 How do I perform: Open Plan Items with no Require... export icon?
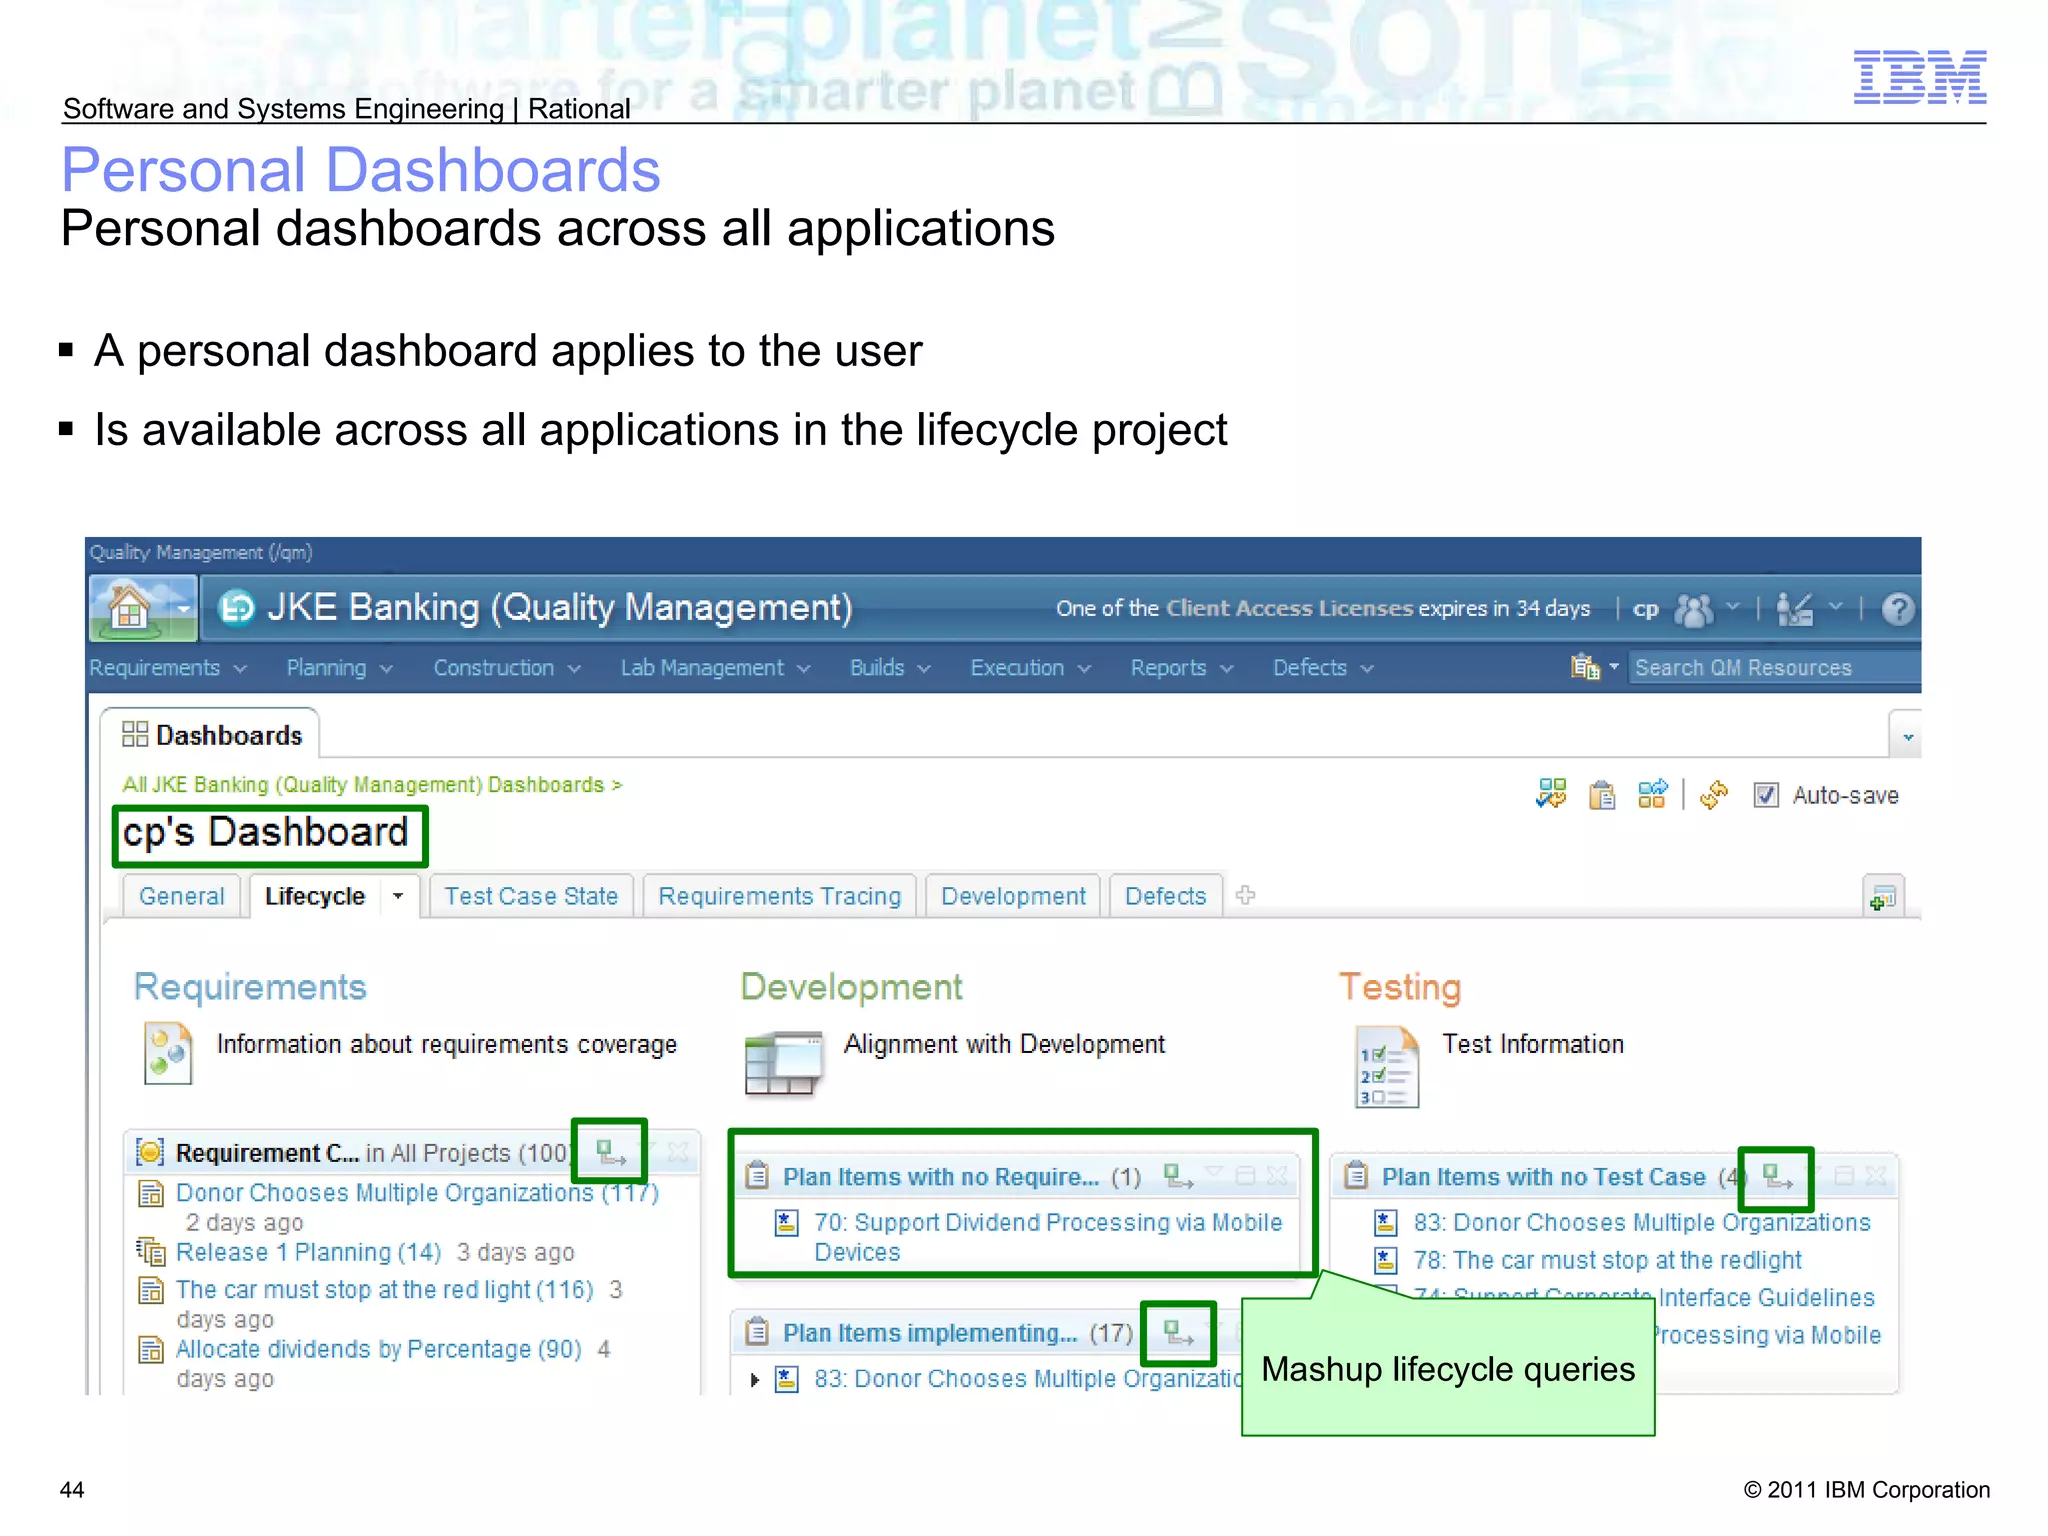tap(1179, 1176)
